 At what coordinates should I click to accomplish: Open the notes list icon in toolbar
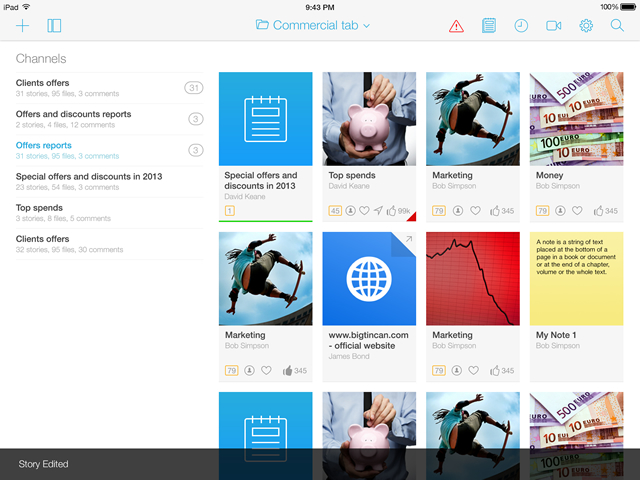pyautogui.click(x=489, y=26)
